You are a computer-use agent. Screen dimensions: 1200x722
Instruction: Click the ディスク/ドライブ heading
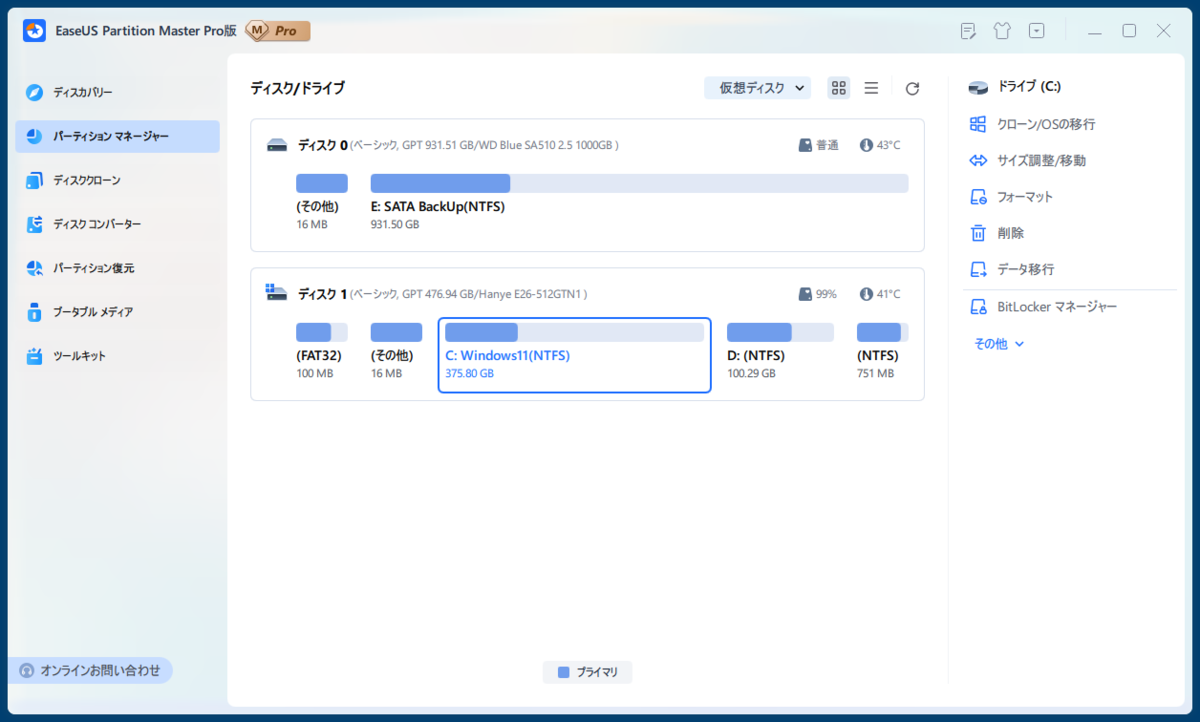tap(297, 88)
